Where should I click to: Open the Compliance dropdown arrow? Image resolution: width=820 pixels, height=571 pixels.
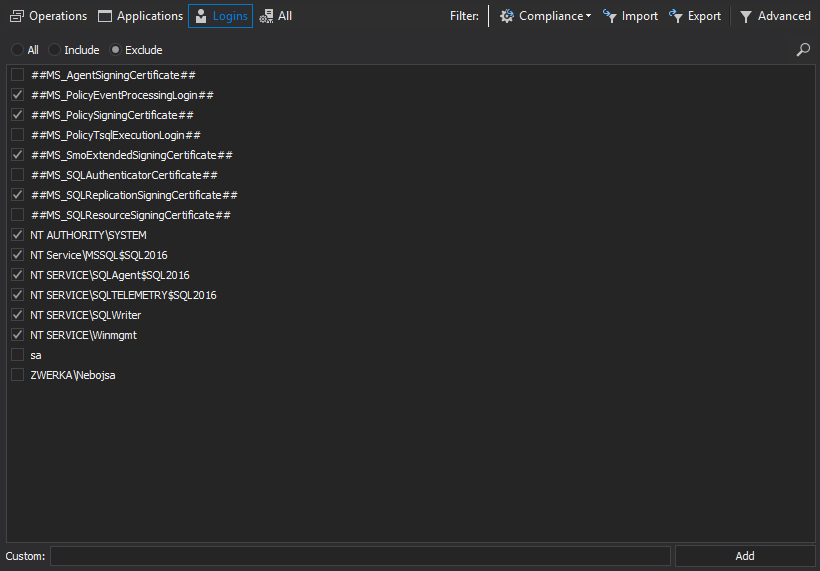point(588,16)
